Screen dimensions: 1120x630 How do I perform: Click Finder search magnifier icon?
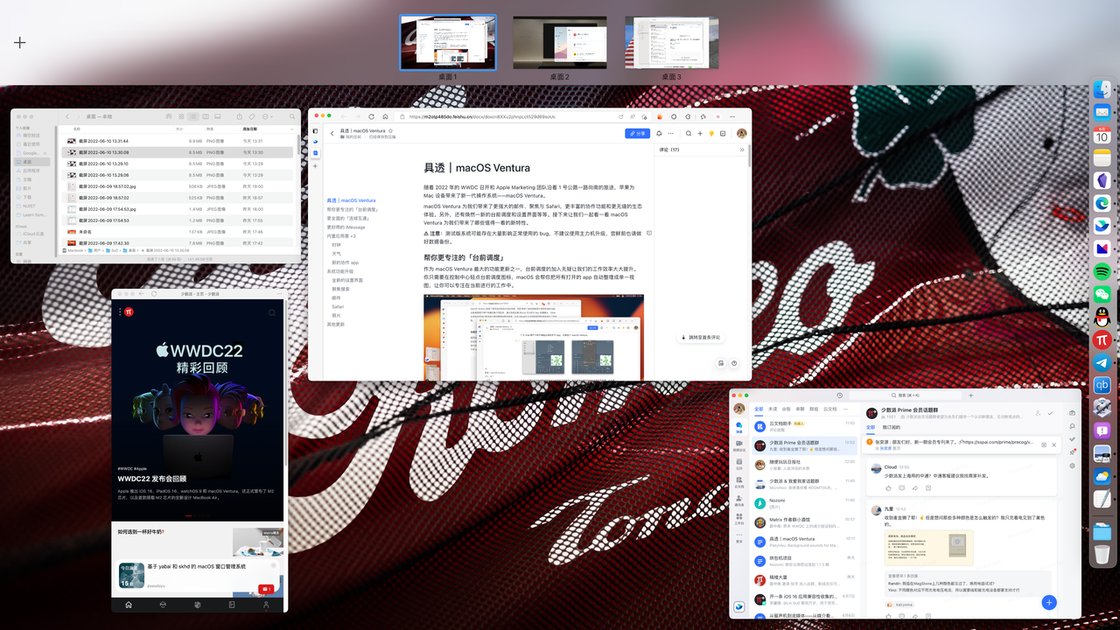[x=292, y=116]
